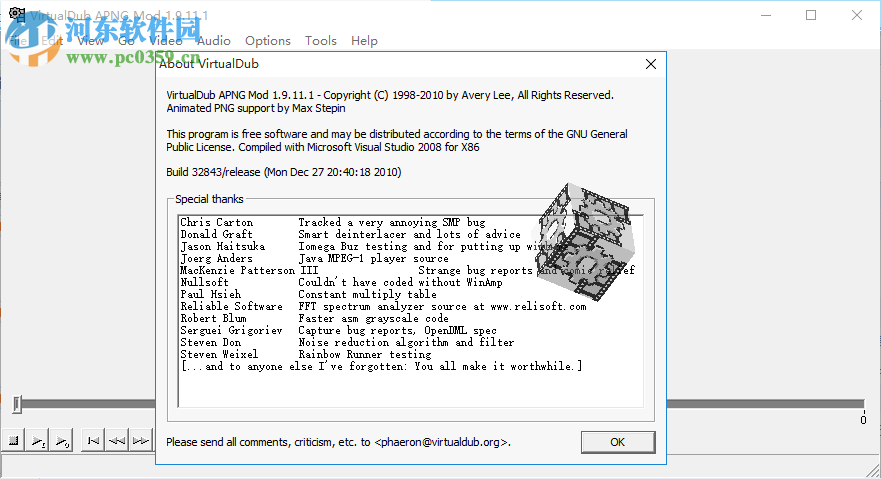
Task: Jump to the start of video
Action: [x=93, y=441]
